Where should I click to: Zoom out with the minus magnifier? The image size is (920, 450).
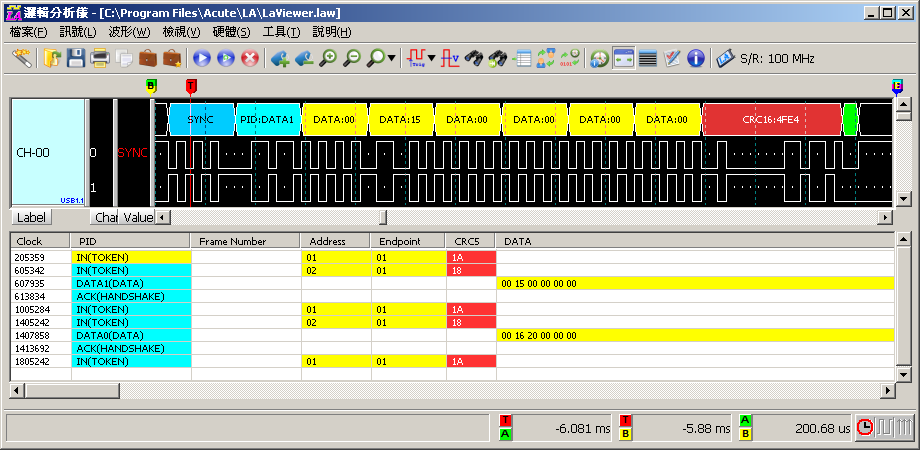click(352, 58)
